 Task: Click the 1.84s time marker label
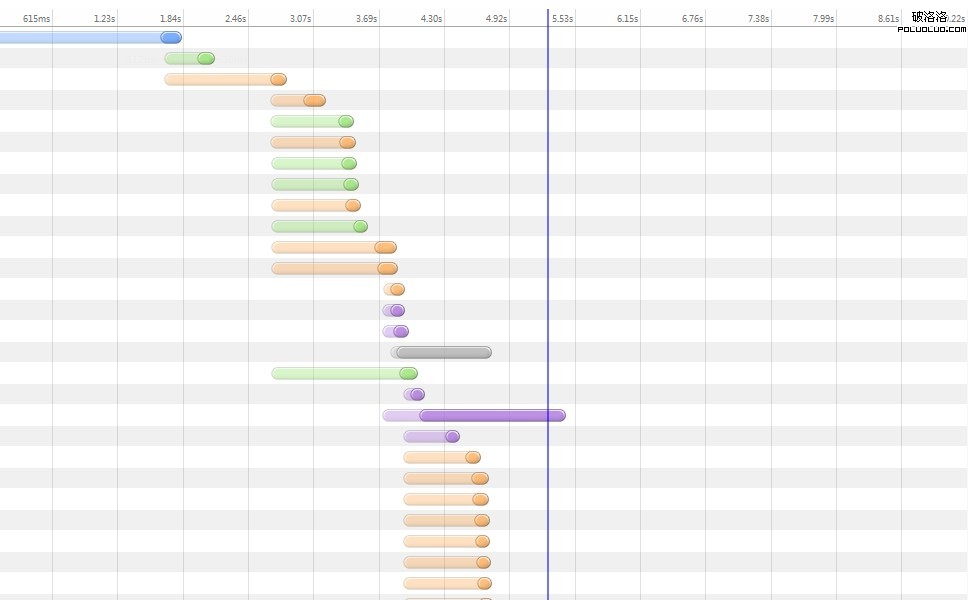(x=170, y=19)
